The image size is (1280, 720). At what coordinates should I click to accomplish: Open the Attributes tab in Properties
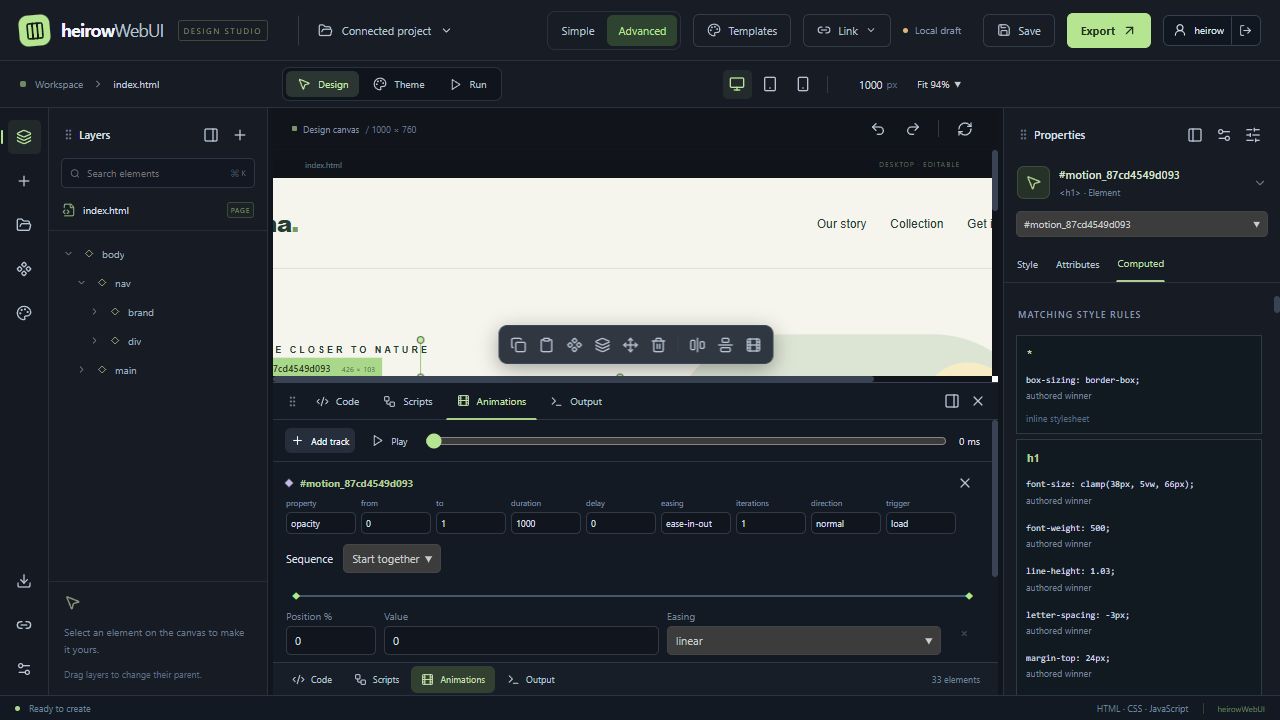pos(1077,265)
